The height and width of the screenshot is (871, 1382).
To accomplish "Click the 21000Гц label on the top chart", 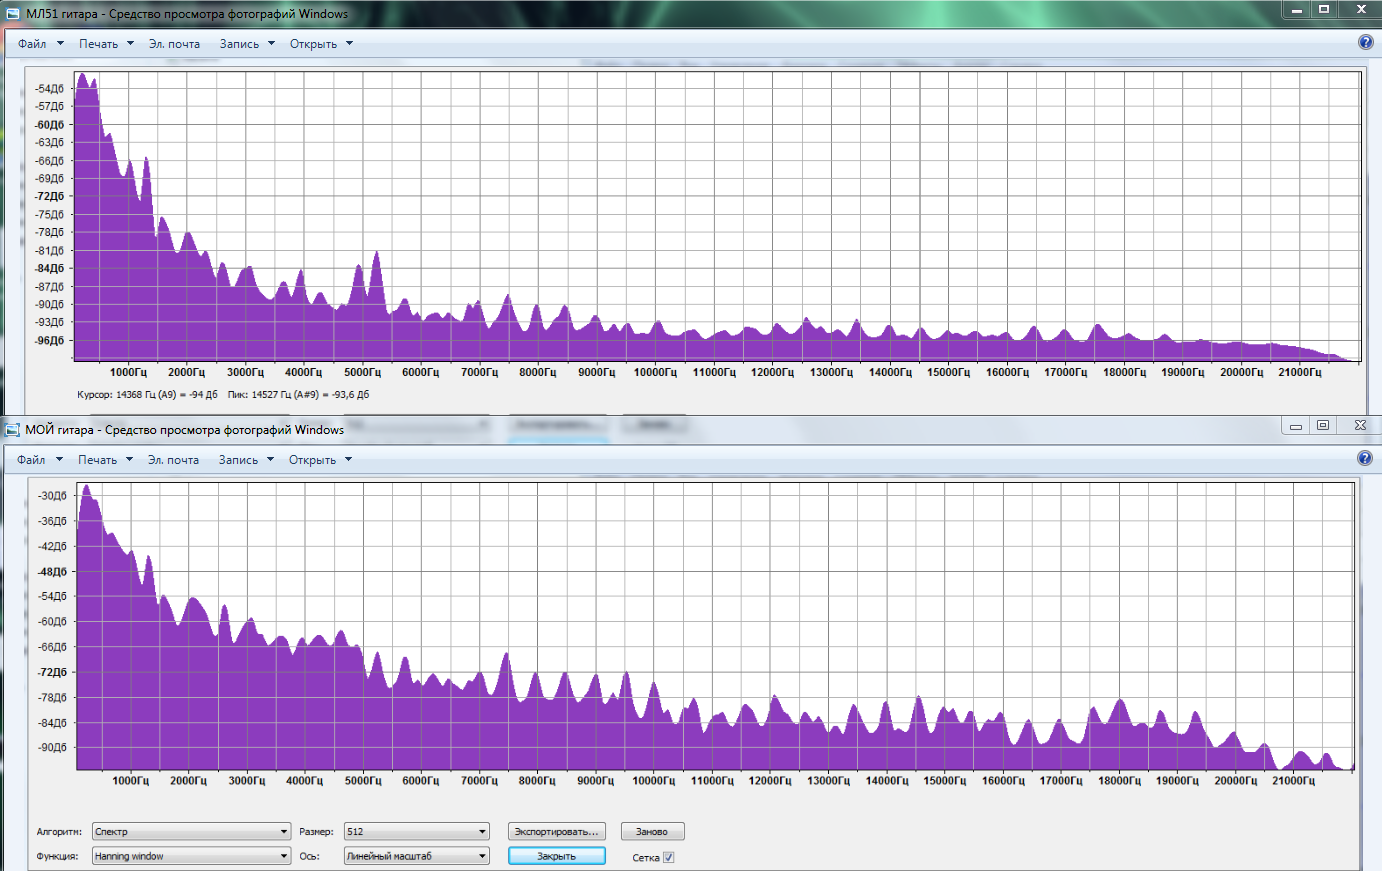I will [1300, 372].
